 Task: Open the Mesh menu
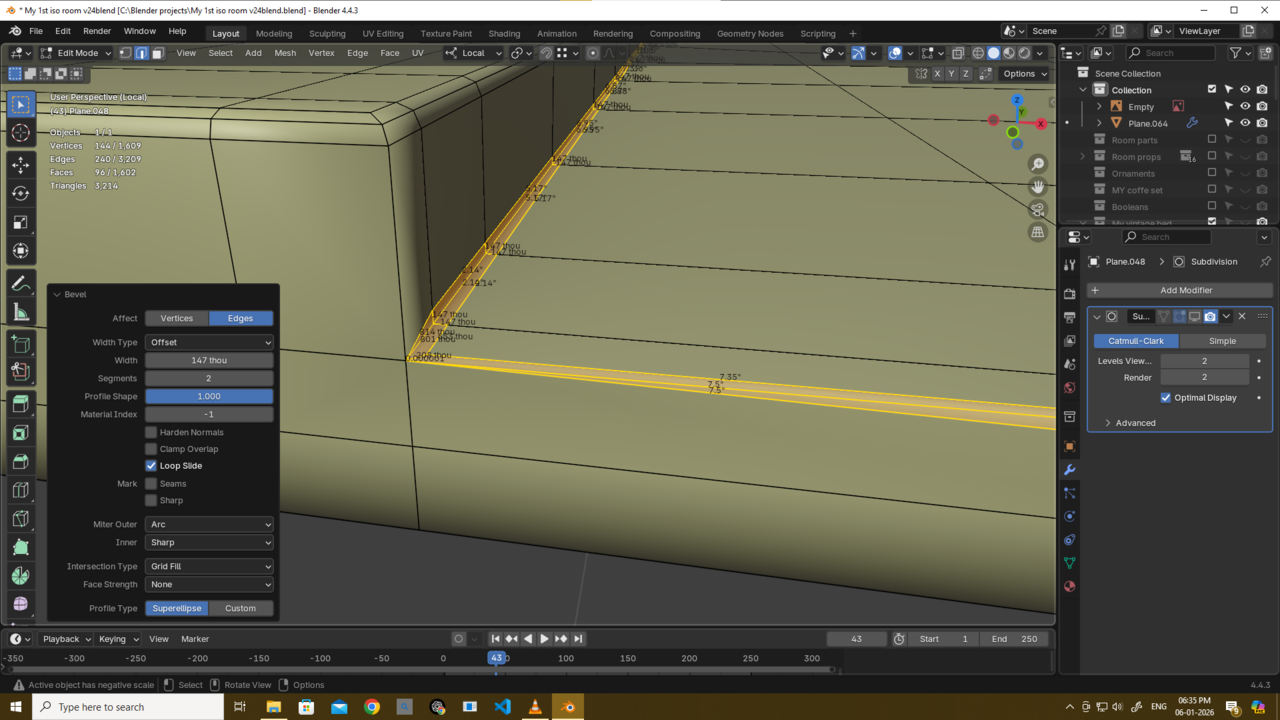click(285, 53)
